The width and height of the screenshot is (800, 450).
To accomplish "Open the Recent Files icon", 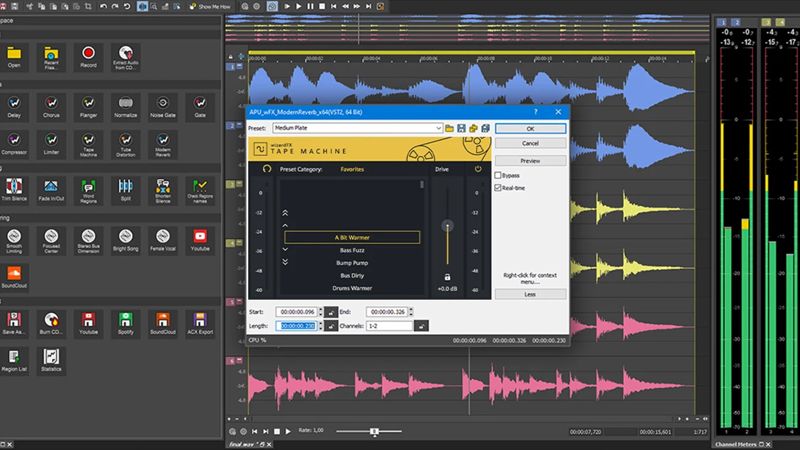I will pyautogui.click(x=51, y=57).
